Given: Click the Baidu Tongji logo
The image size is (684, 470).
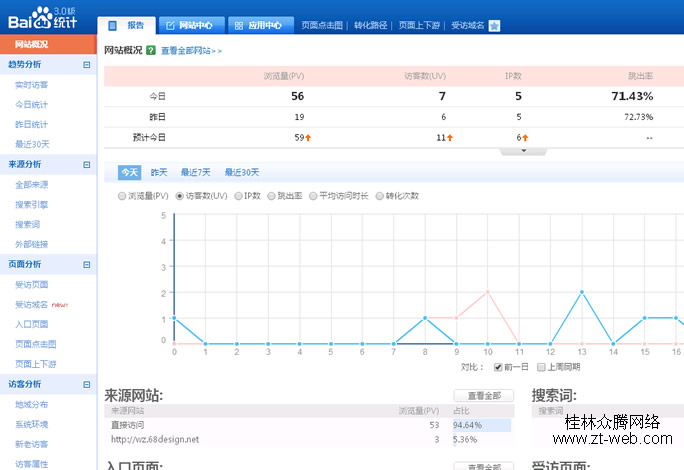Looking at the screenshot, I should pyautogui.click(x=43, y=18).
